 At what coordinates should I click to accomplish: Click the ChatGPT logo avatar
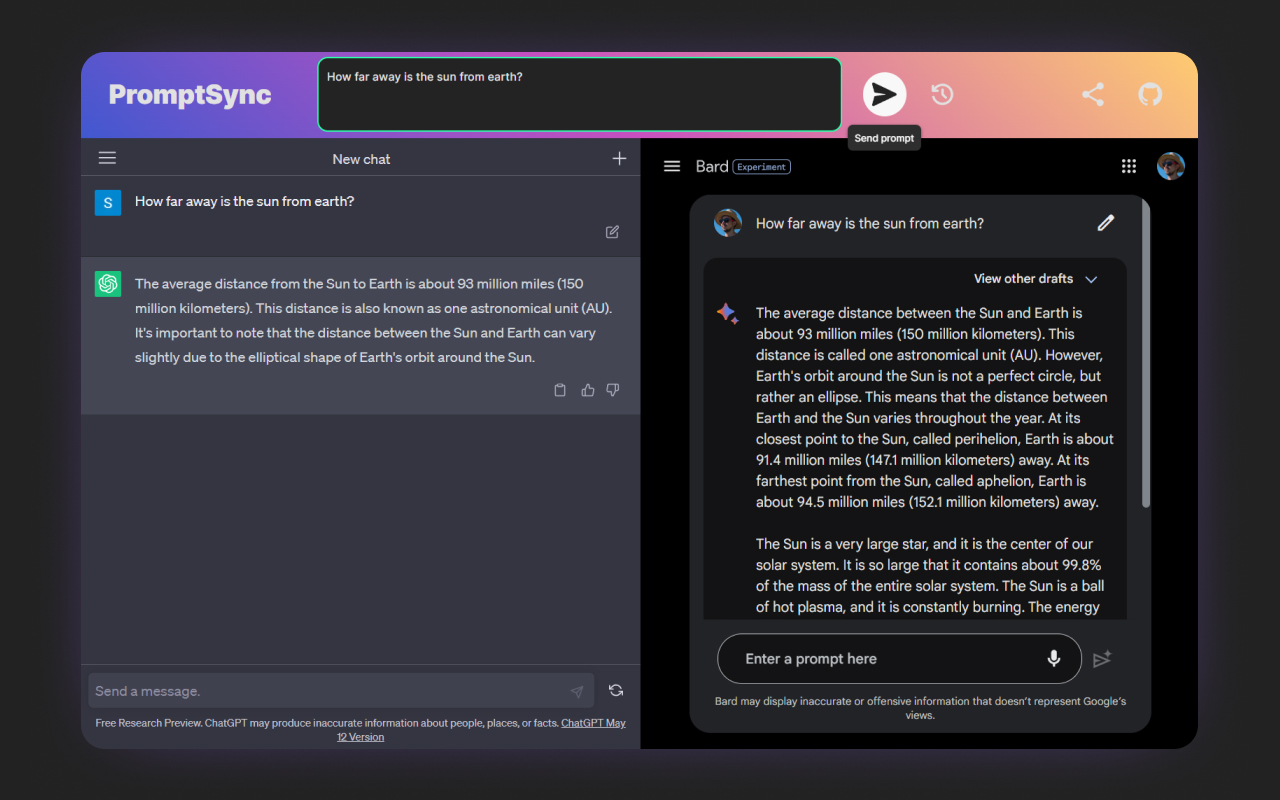click(108, 284)
